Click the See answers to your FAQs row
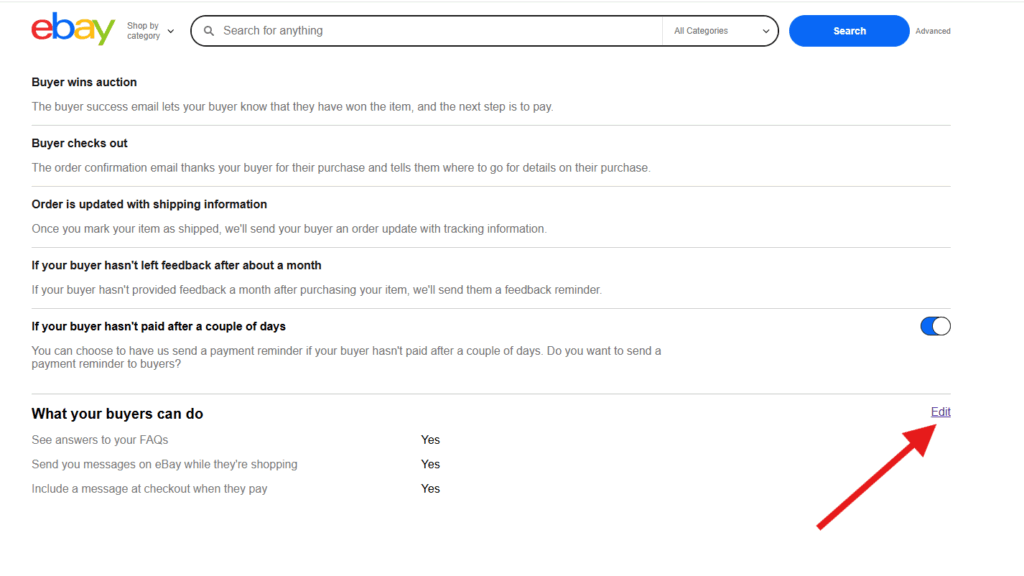This screenshot has height=576, width=1024. (x=99, y=440)
